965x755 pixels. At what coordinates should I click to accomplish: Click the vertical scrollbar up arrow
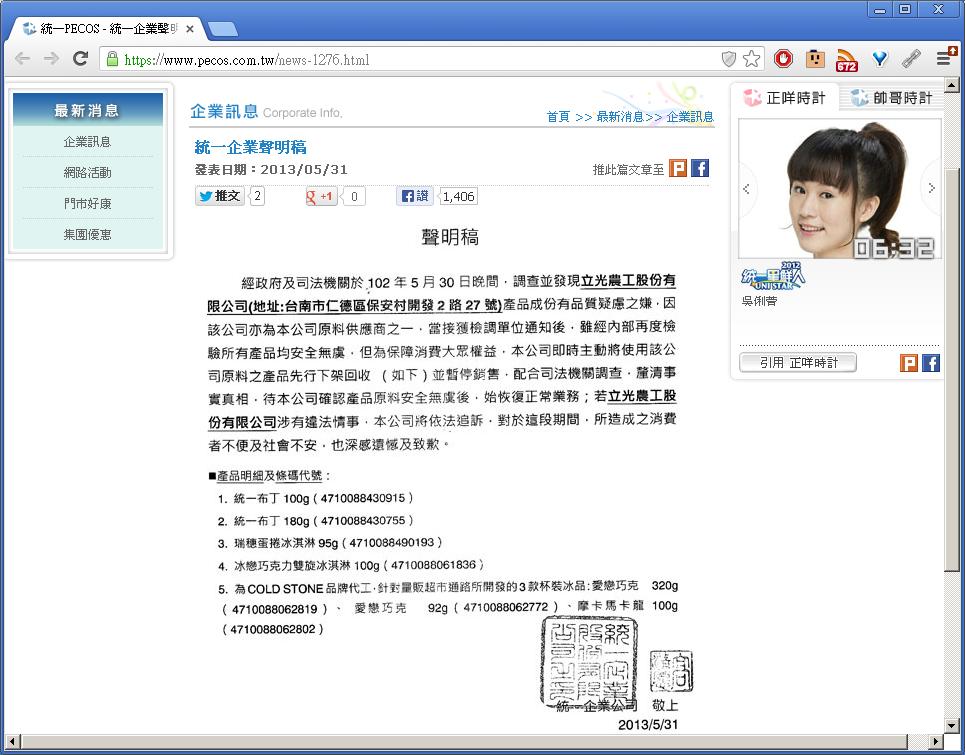(951, 85)
